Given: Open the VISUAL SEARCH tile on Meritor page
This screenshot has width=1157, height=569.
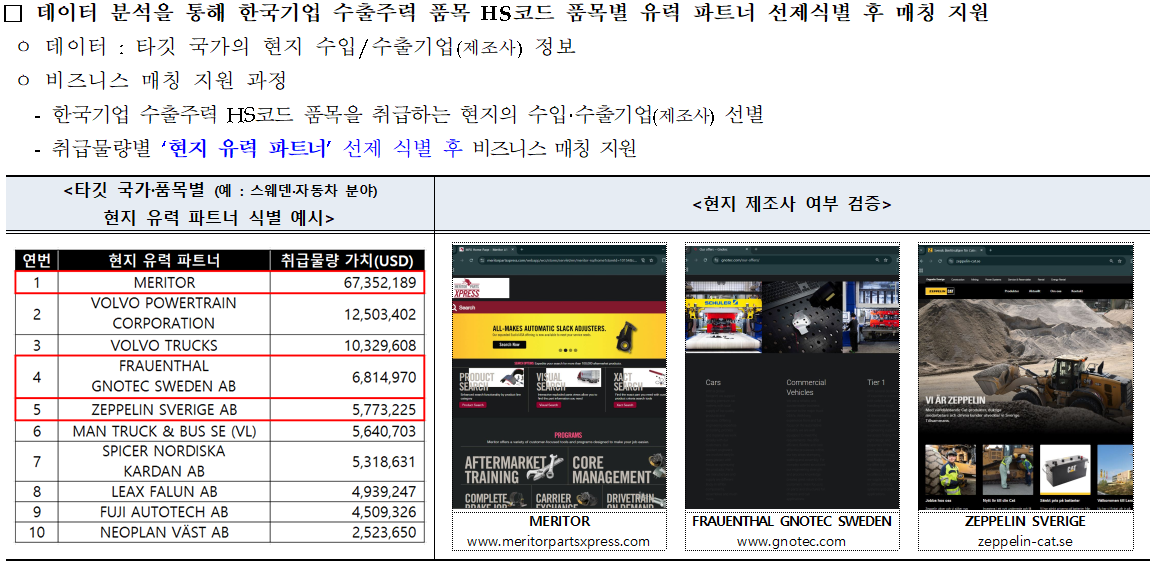Looking at the screenshot, I should pos(567,387).
